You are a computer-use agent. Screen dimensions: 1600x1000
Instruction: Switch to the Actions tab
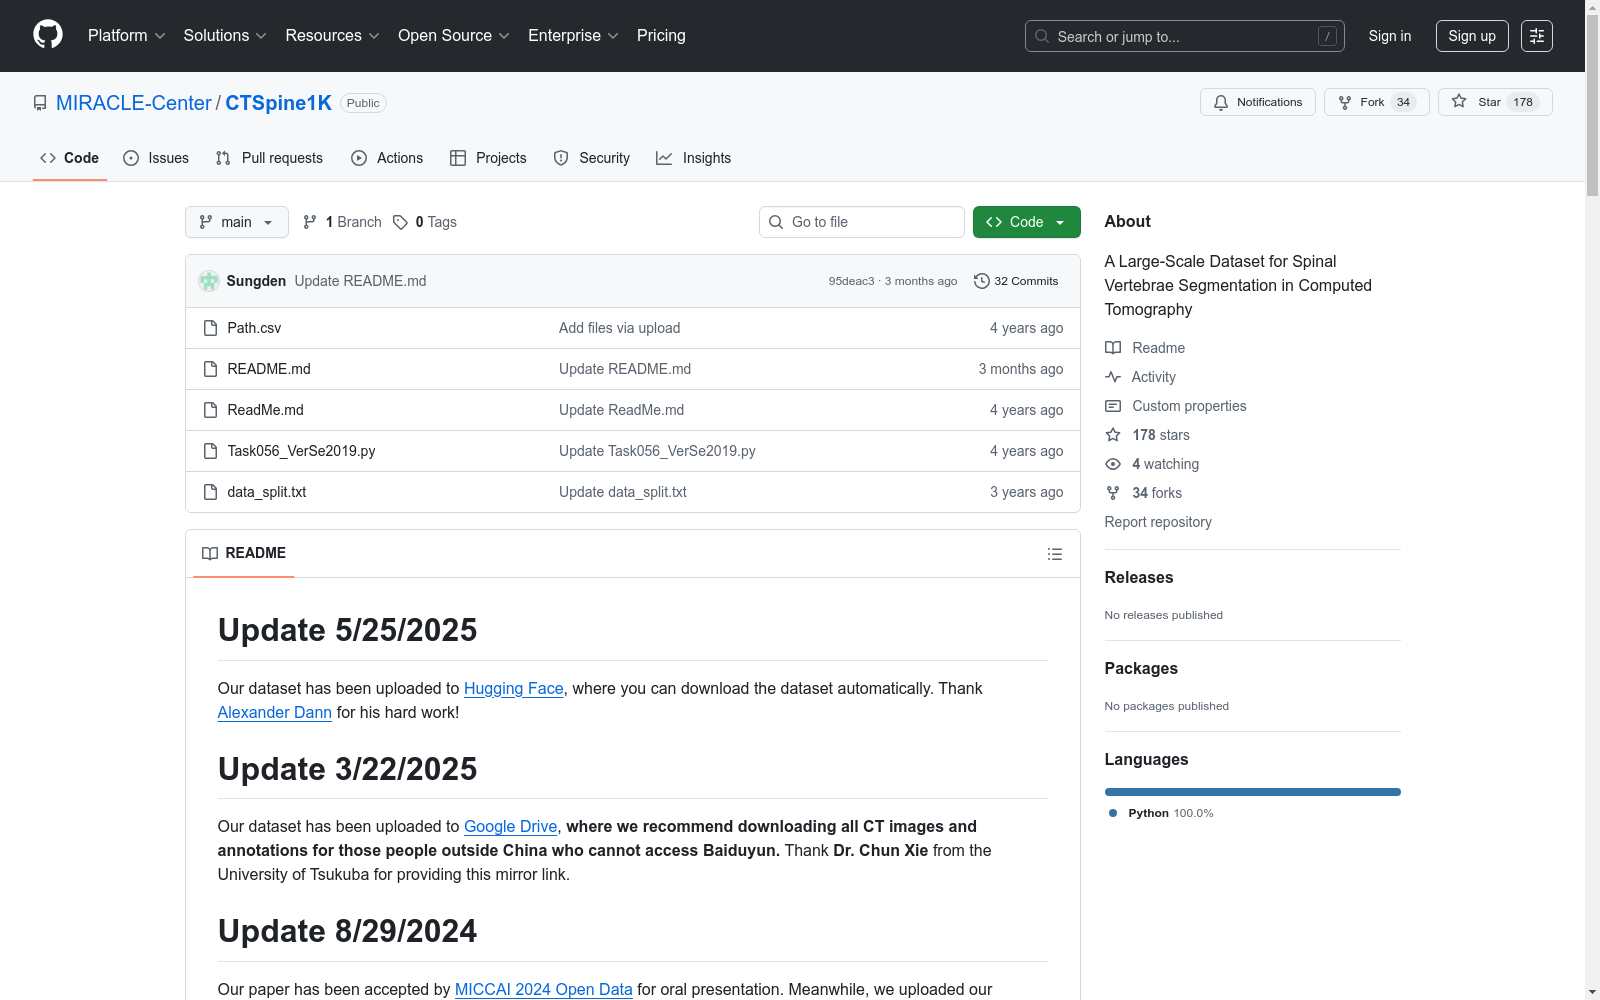pyautogui.click(x=387, y=158)
